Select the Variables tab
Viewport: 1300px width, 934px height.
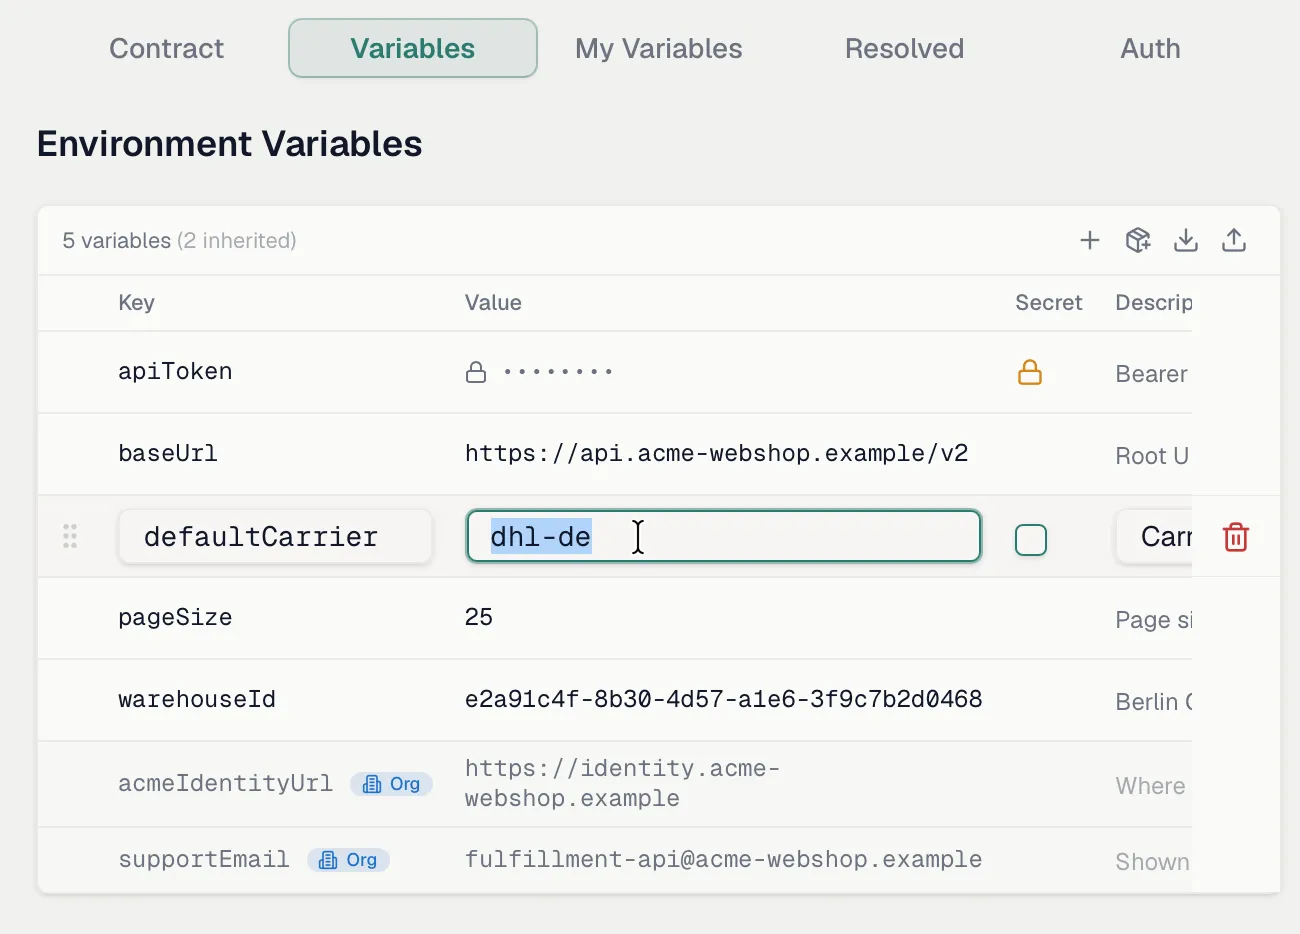[413, 48]
